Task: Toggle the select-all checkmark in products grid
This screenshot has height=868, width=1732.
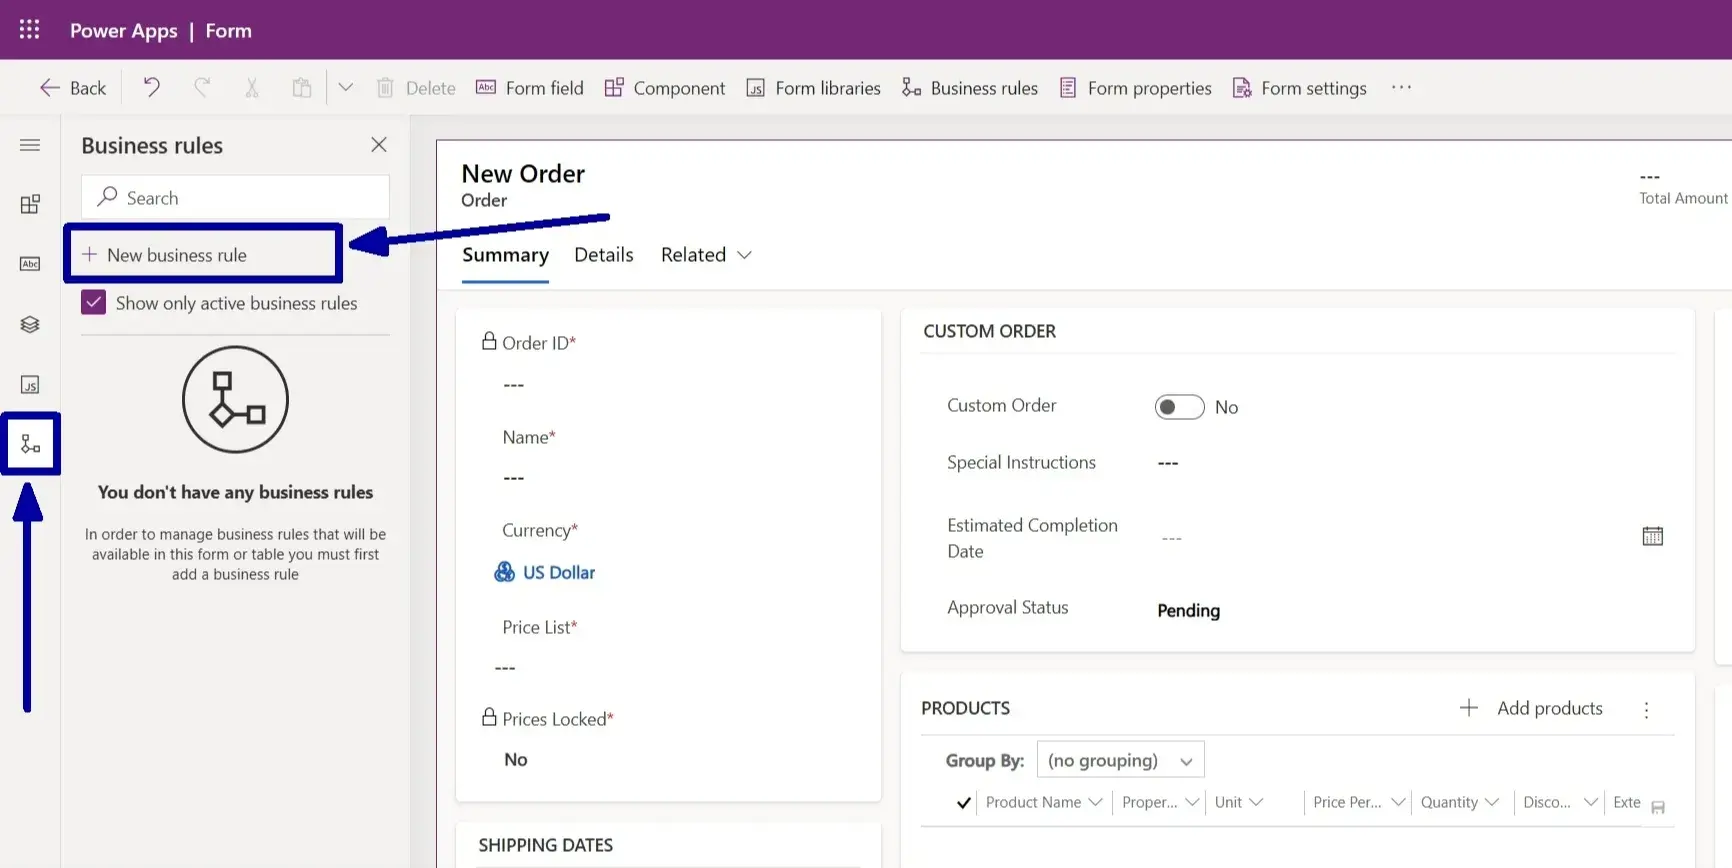Action: 964,802
